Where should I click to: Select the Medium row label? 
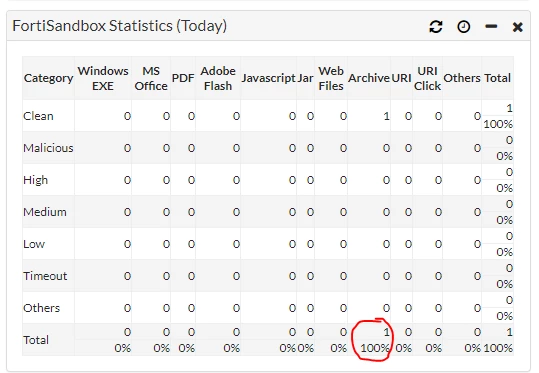tap(45, 212)
